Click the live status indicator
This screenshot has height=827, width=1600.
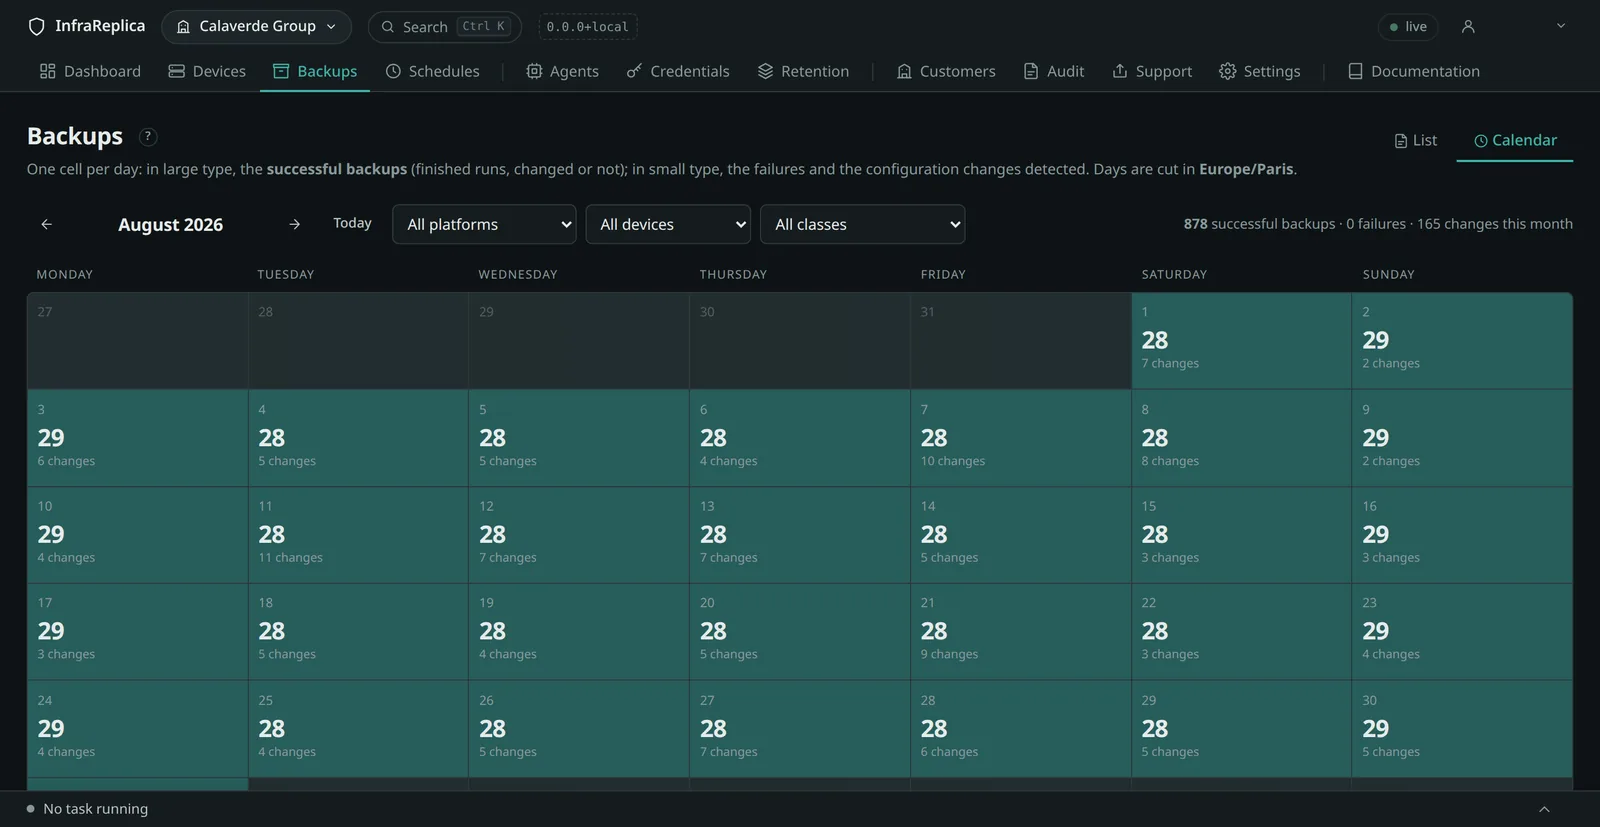pyautogui.click(x=1408, y=27)
